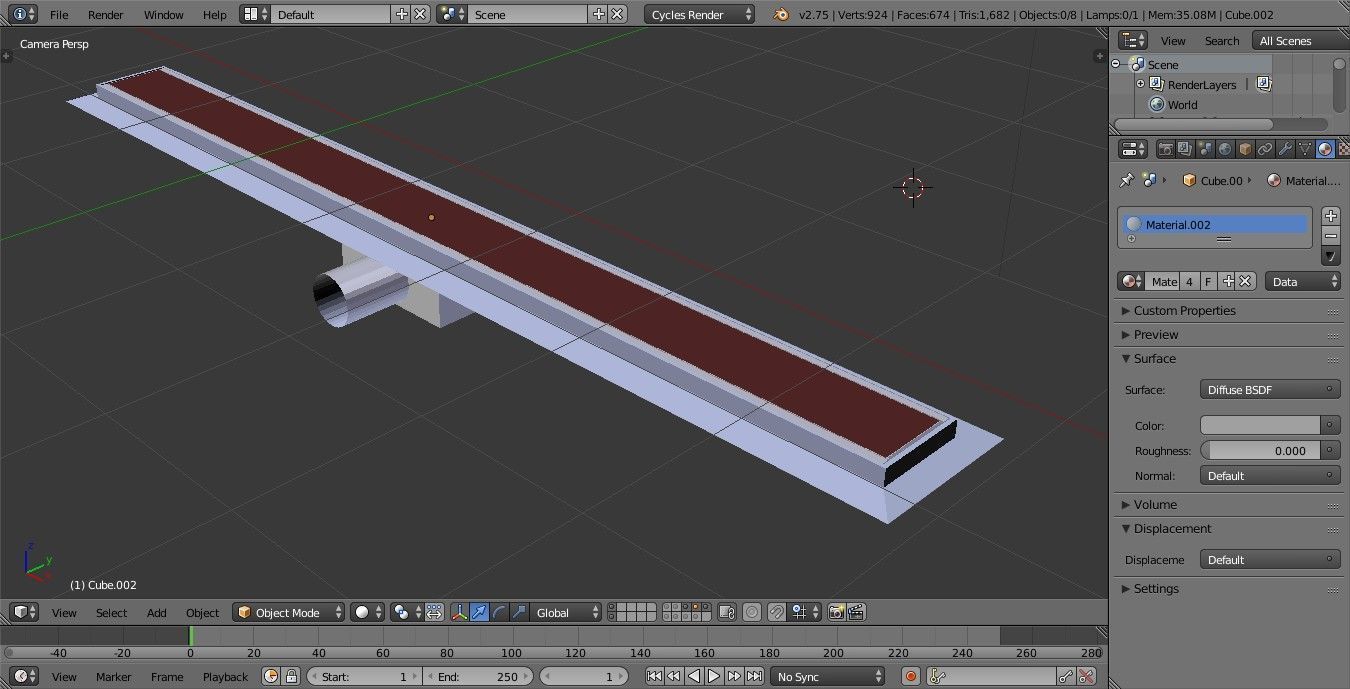Click the browse material icon beside Mate field
This screenshot has height=689, width=1350.
pos(1131,281)
